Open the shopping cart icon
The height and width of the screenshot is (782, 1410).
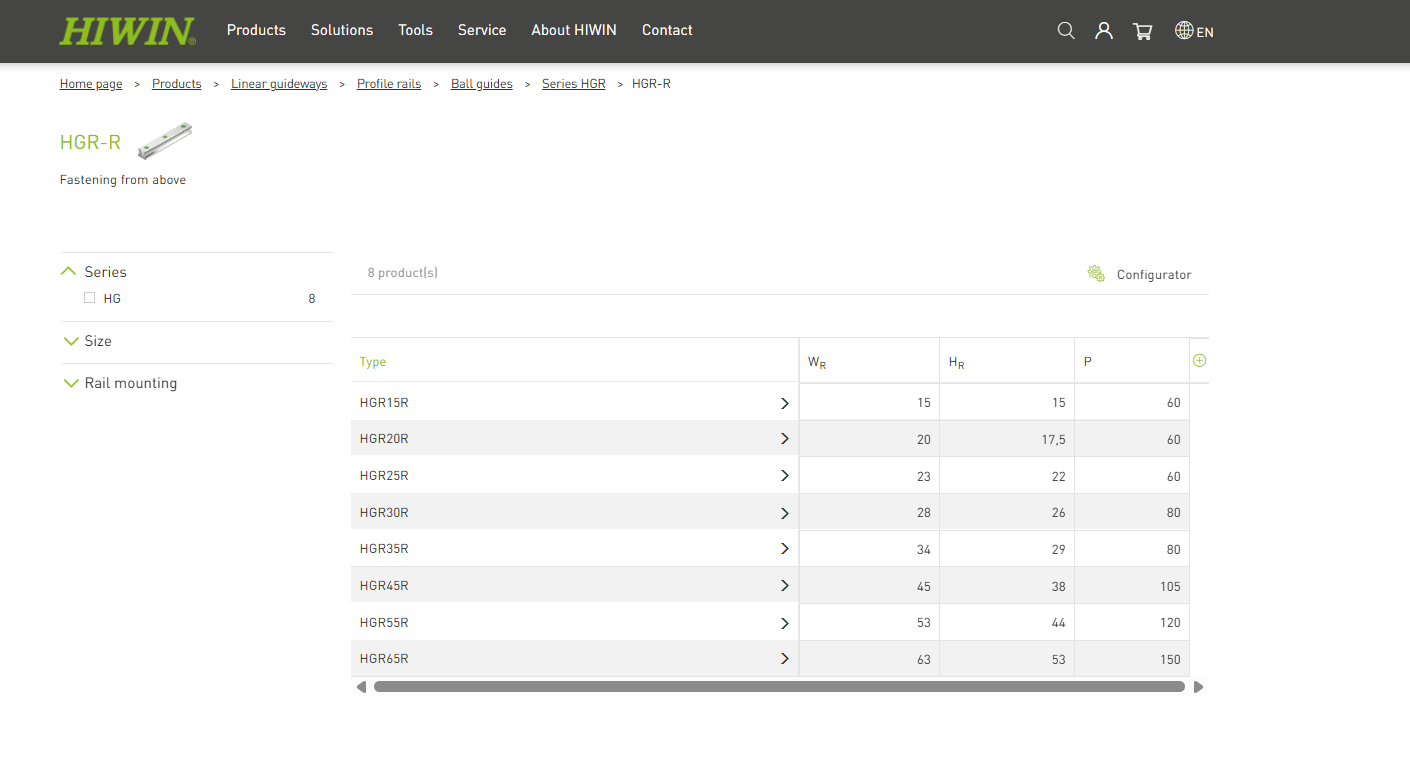(1142, 31)
